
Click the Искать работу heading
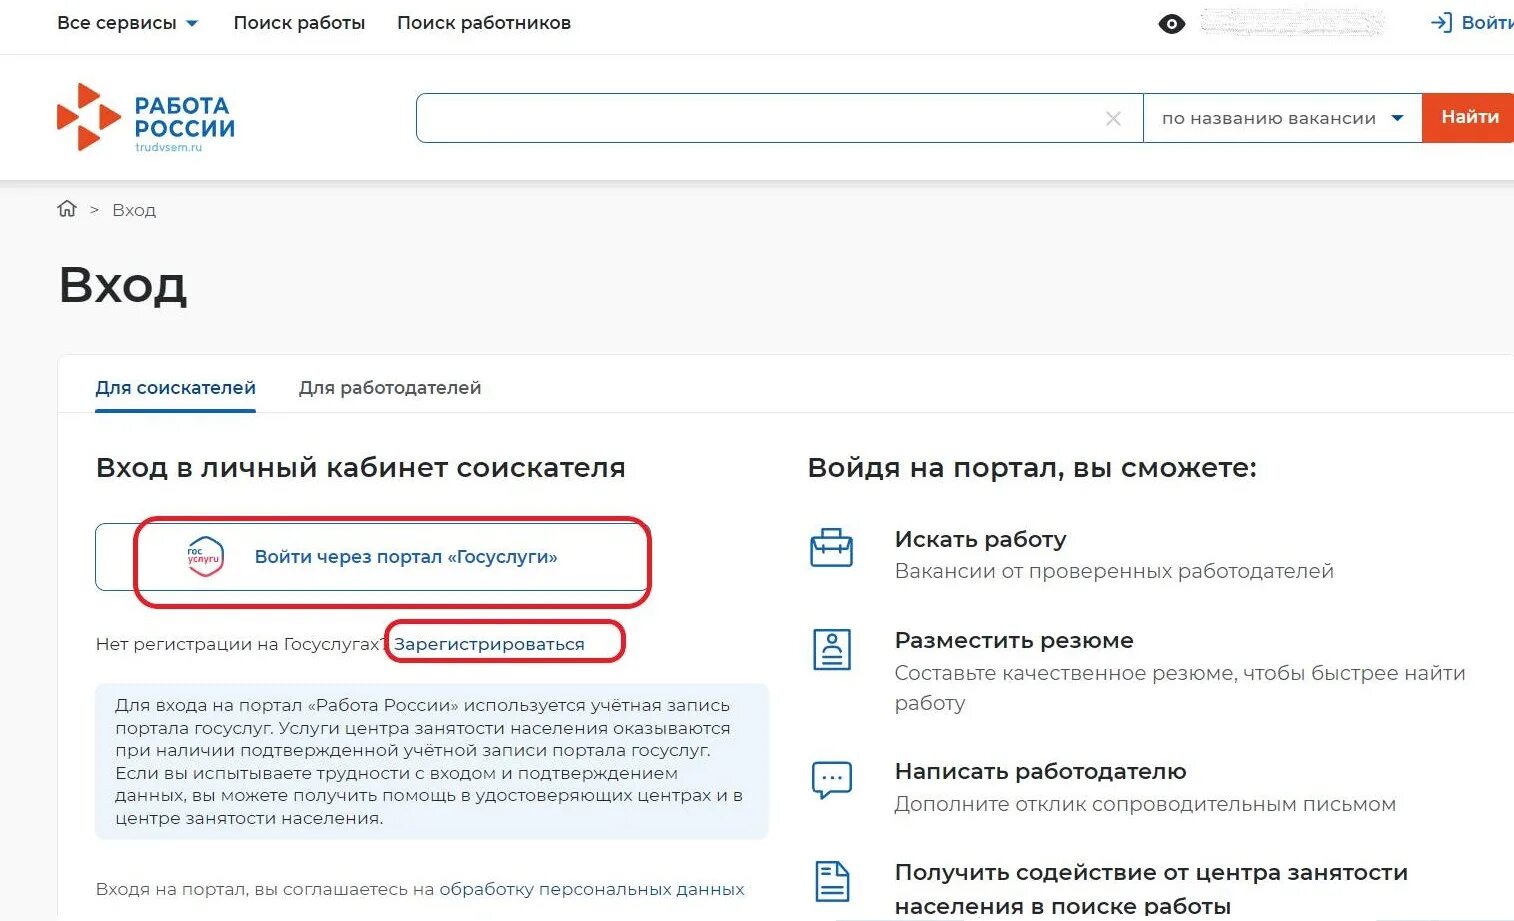click(980, 539)
